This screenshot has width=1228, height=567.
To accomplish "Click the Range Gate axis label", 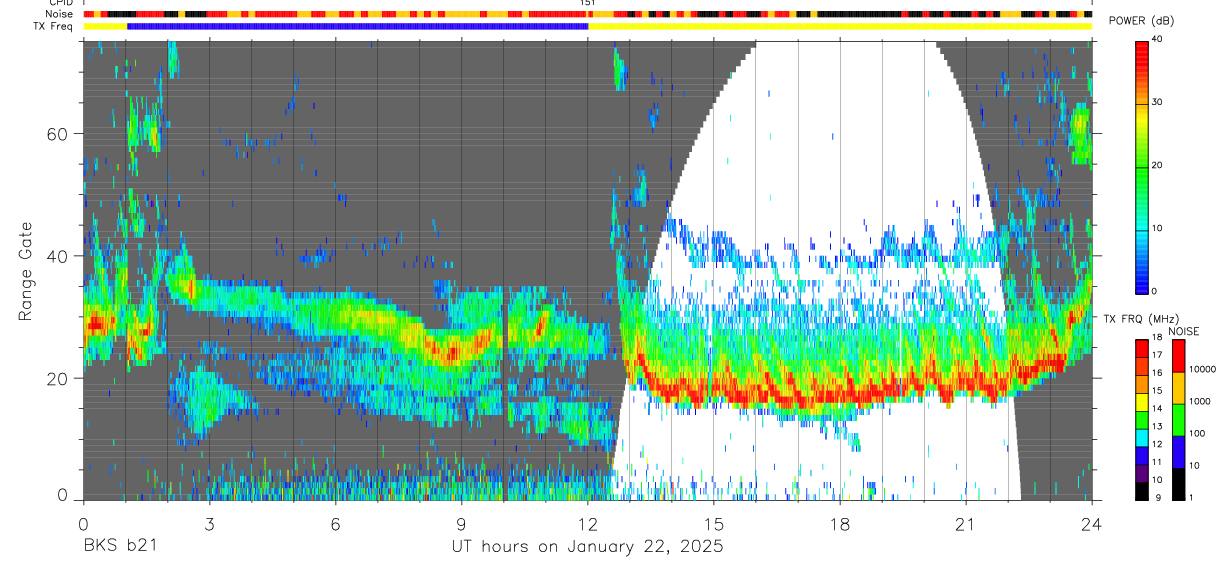I will click(26, 271).
